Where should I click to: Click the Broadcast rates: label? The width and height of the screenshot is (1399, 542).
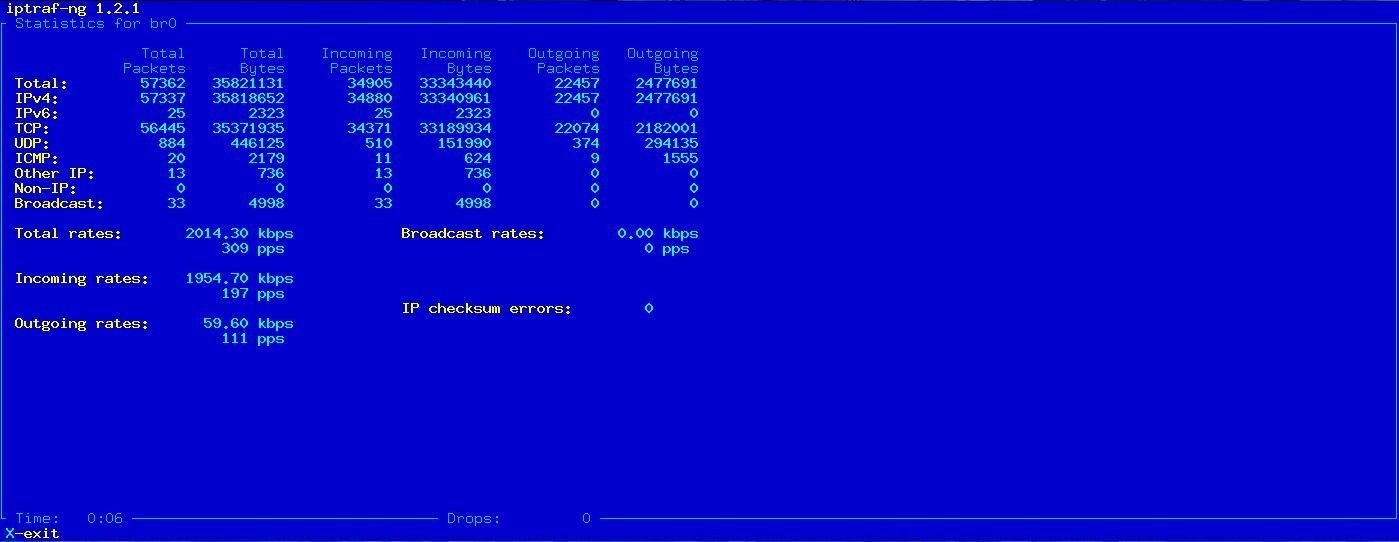pos(473,233)
